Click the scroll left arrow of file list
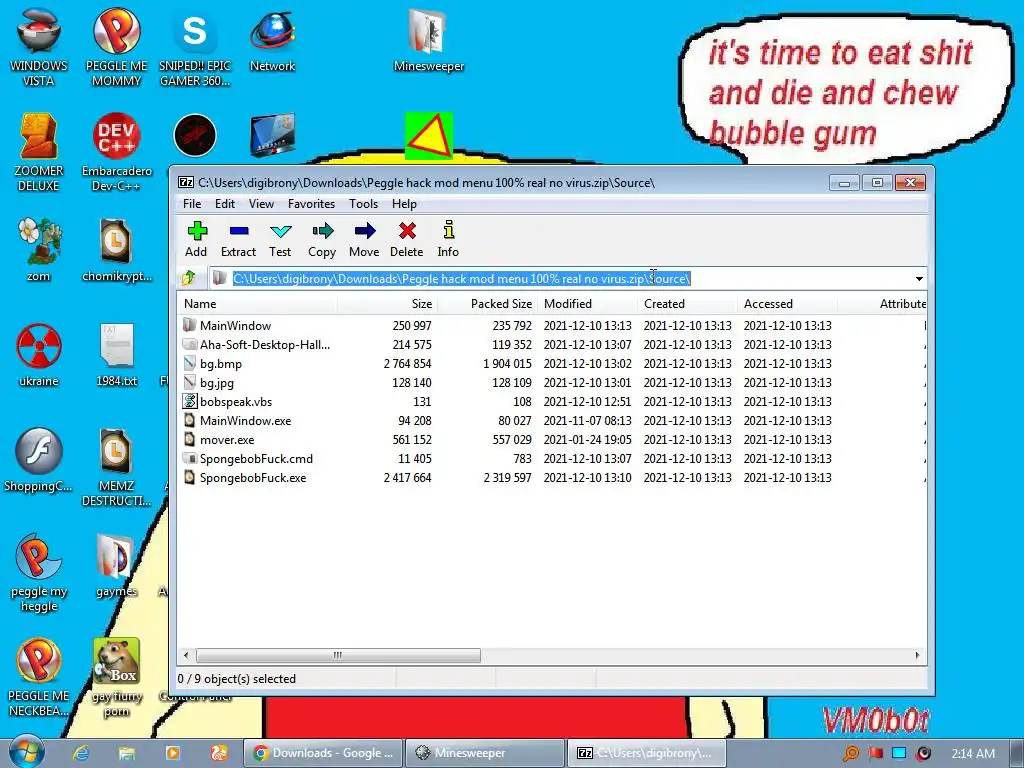The height and width of the screenshot is (768, 1024). pos(186,655)
